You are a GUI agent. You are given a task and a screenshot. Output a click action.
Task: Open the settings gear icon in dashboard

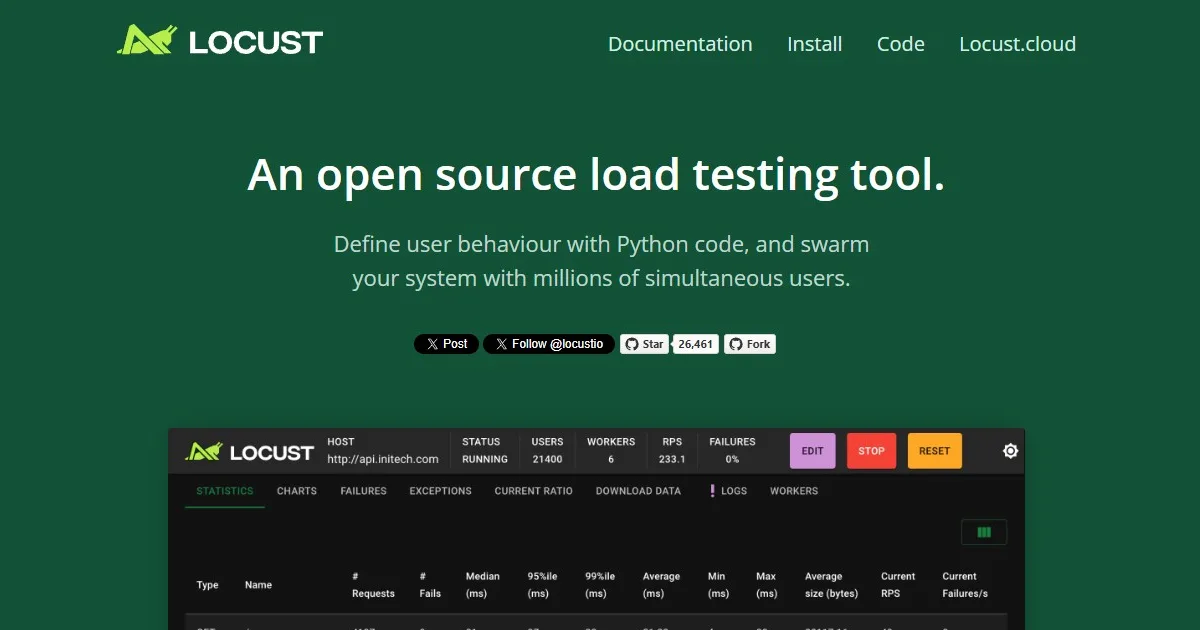[1010, 451]
